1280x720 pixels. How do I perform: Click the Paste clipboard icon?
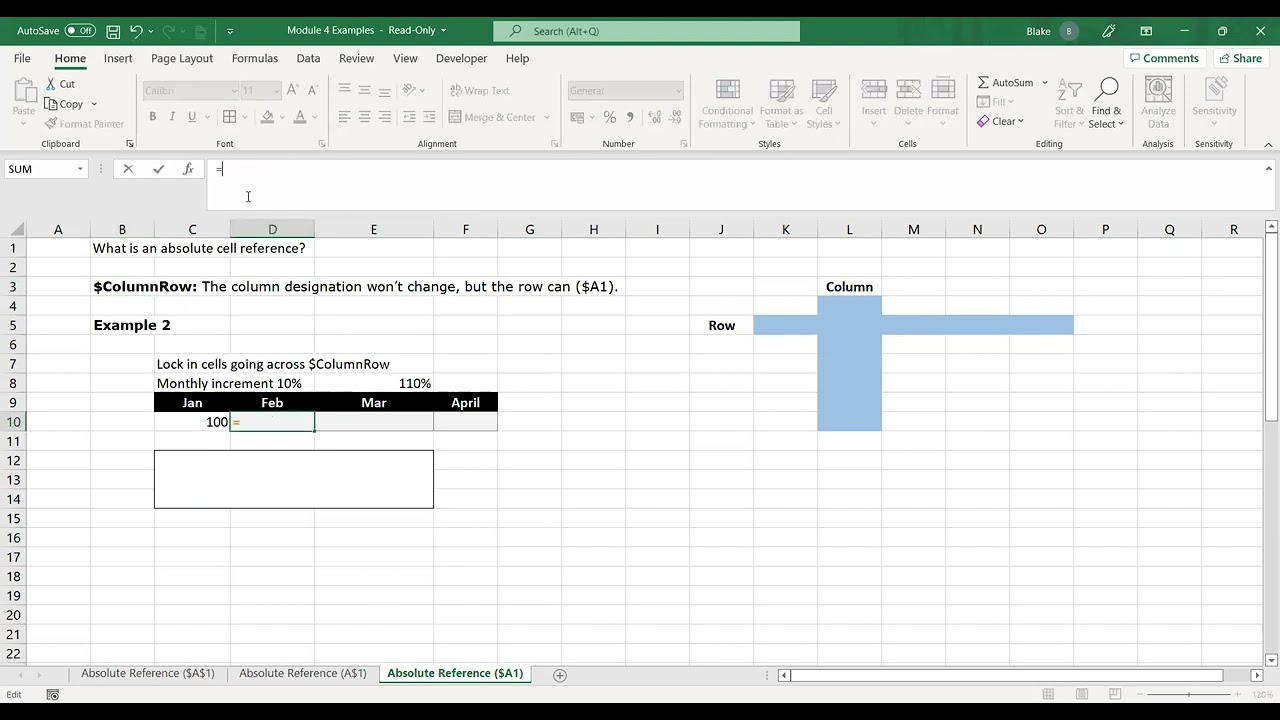pyautogui.click(x=24, y=91)
